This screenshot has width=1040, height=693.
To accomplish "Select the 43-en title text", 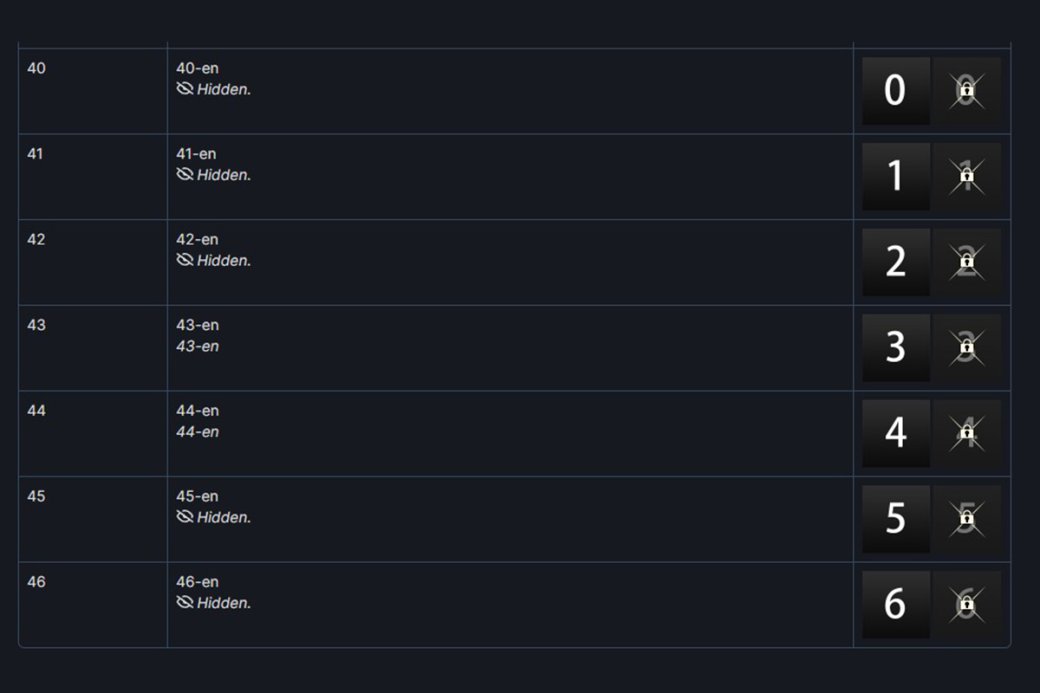I will (197, 325).
